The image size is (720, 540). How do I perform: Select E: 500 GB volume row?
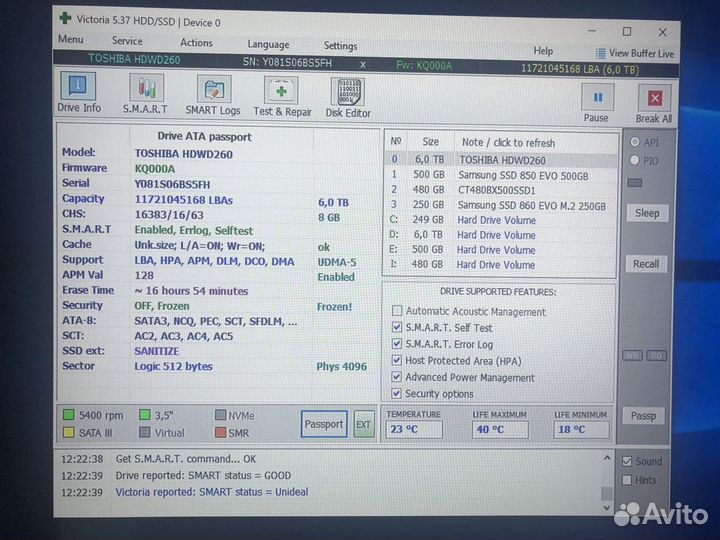pyautogui.click(x=501, y=250)
